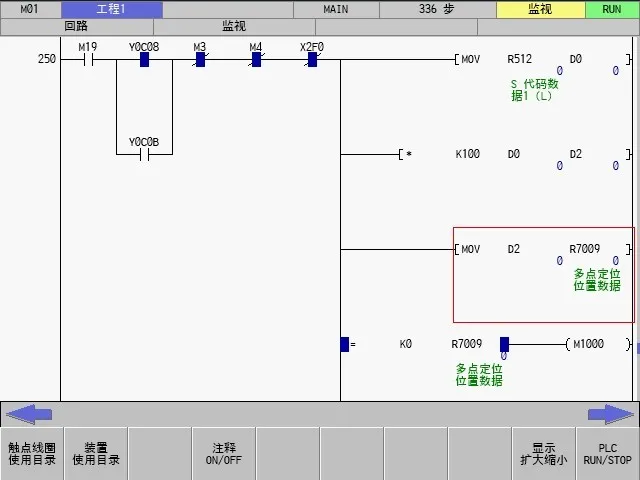Select the MOV R512 D0 instruction
This screenshot has height=480, width=640.
[x=543, y=60]
